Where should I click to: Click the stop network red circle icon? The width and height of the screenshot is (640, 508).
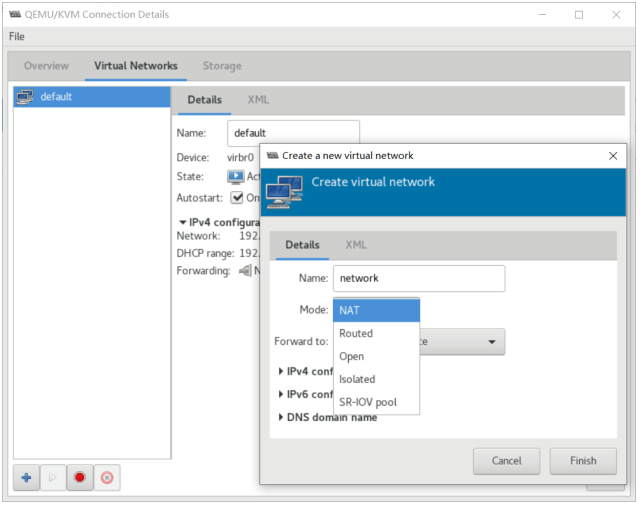pos(80,478)
